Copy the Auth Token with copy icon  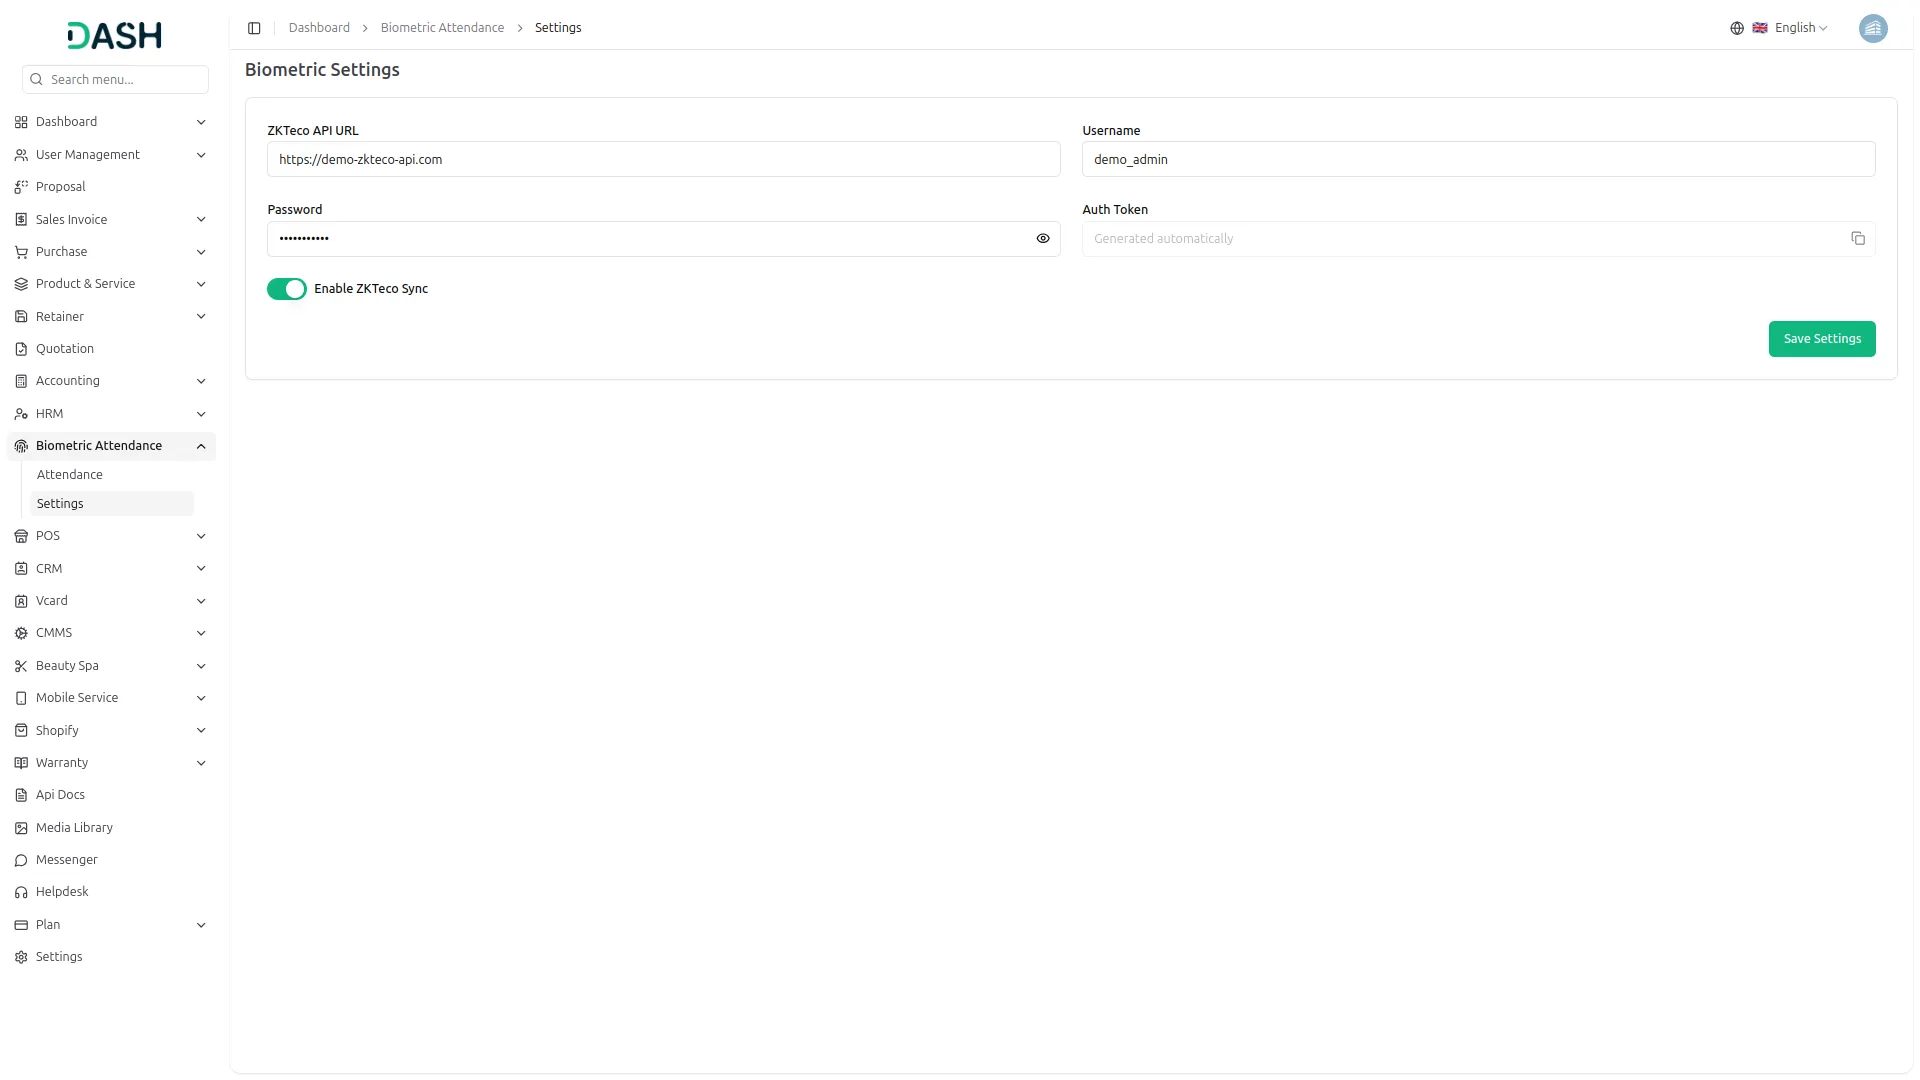click(1857, 239)
